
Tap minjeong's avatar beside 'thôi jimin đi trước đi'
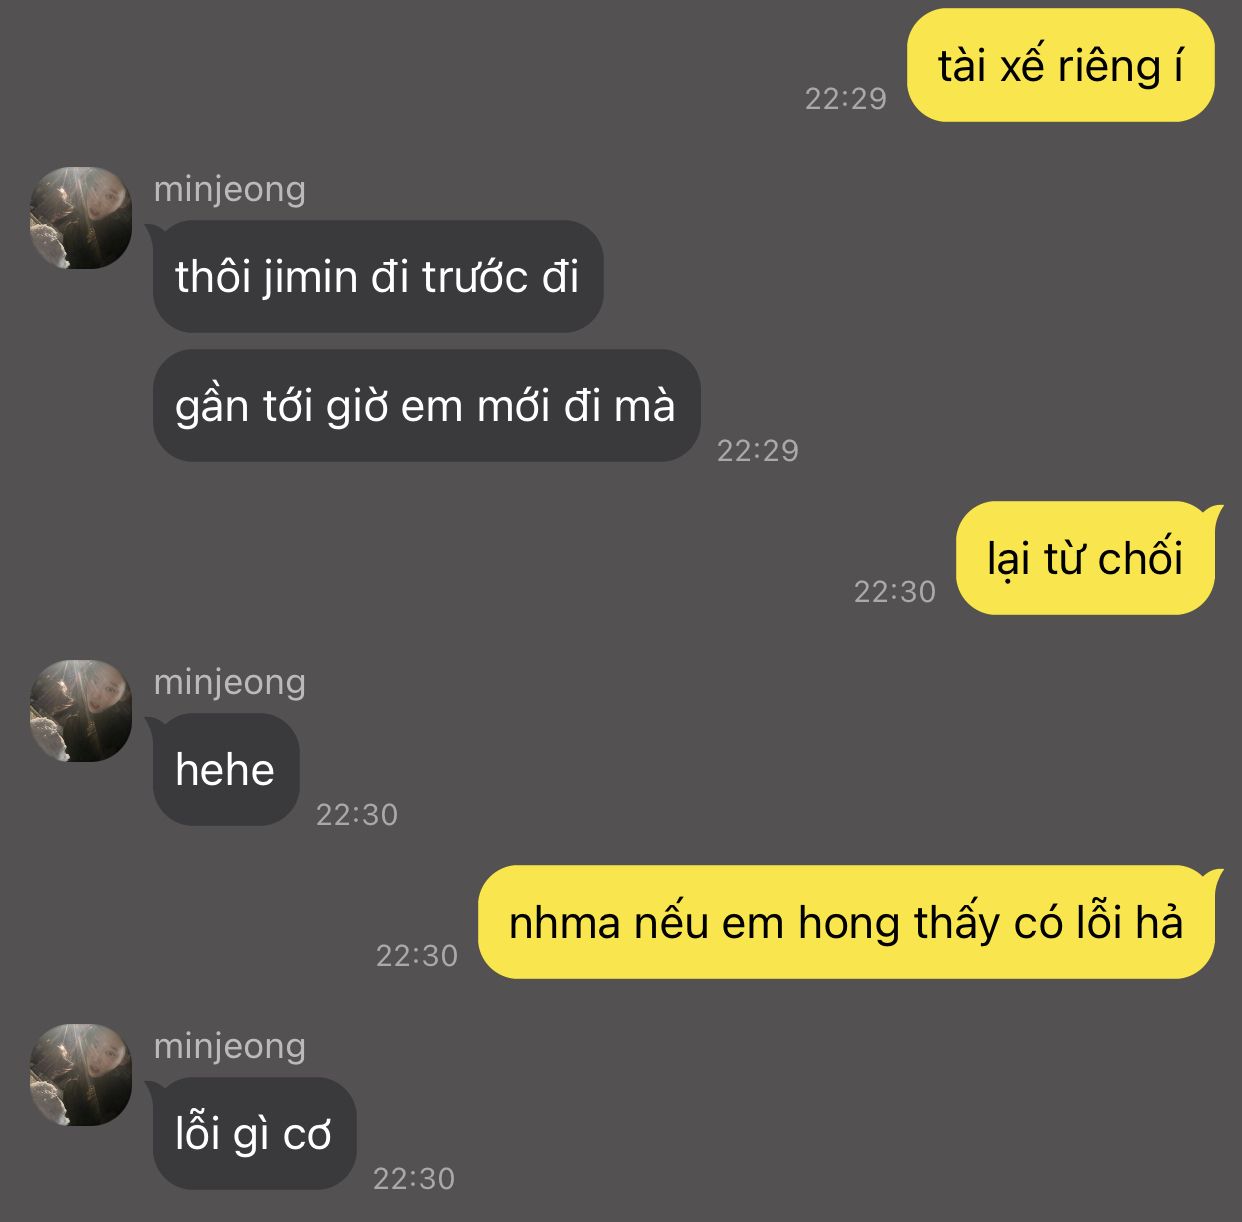coord(81,218)
